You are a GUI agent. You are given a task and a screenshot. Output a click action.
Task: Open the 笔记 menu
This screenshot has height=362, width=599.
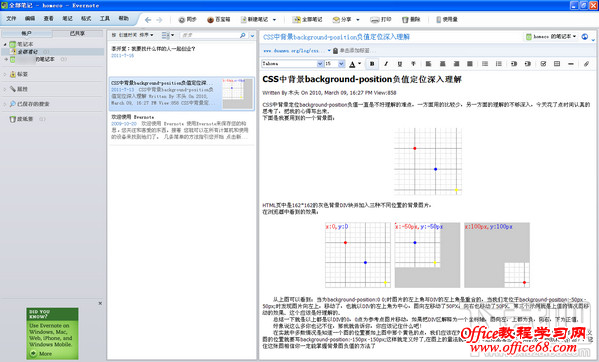point(67,18)
